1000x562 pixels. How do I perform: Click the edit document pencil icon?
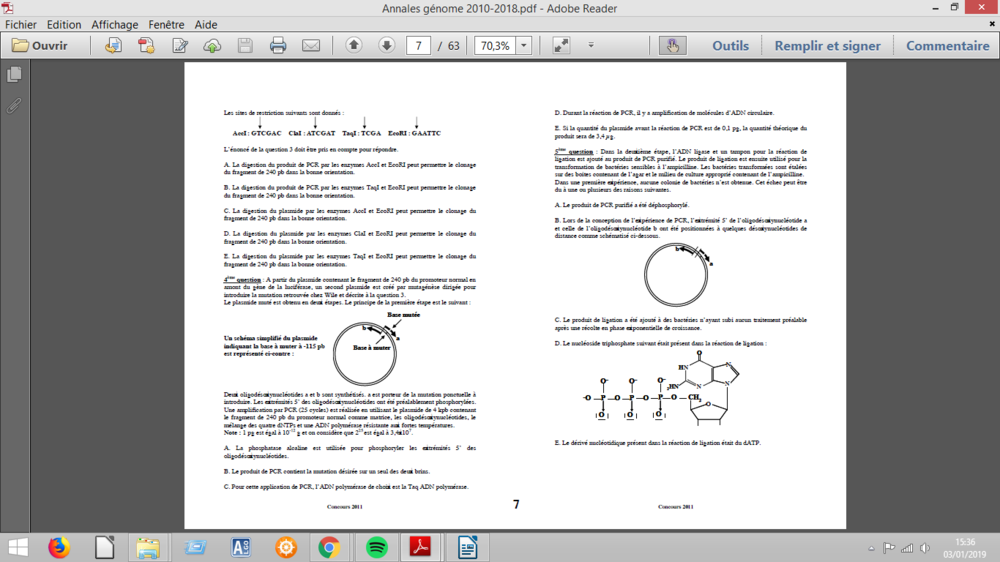click(180, 46)
